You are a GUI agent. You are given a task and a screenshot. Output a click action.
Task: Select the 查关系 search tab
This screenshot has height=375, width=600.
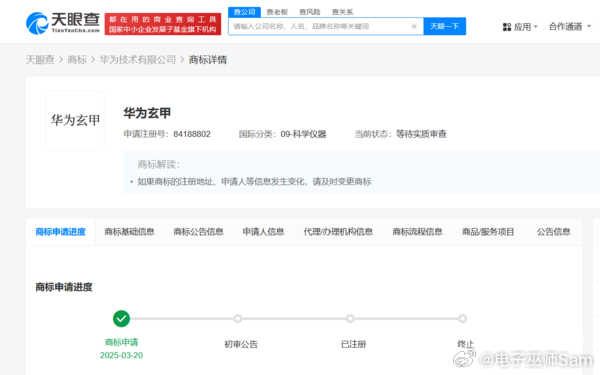pyautogui.click(x=342, y=12)
